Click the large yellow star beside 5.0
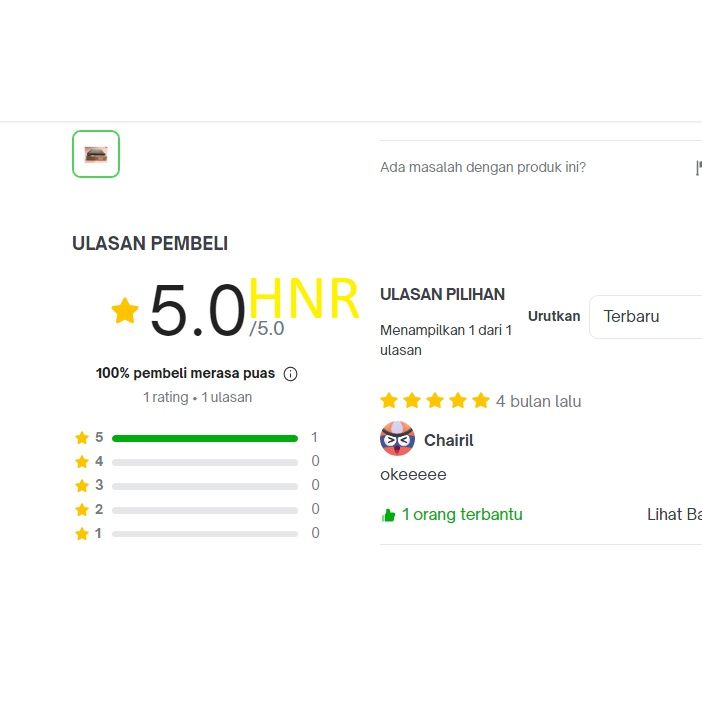The width and height of the screenshot is (702, 702). point(125,311)
